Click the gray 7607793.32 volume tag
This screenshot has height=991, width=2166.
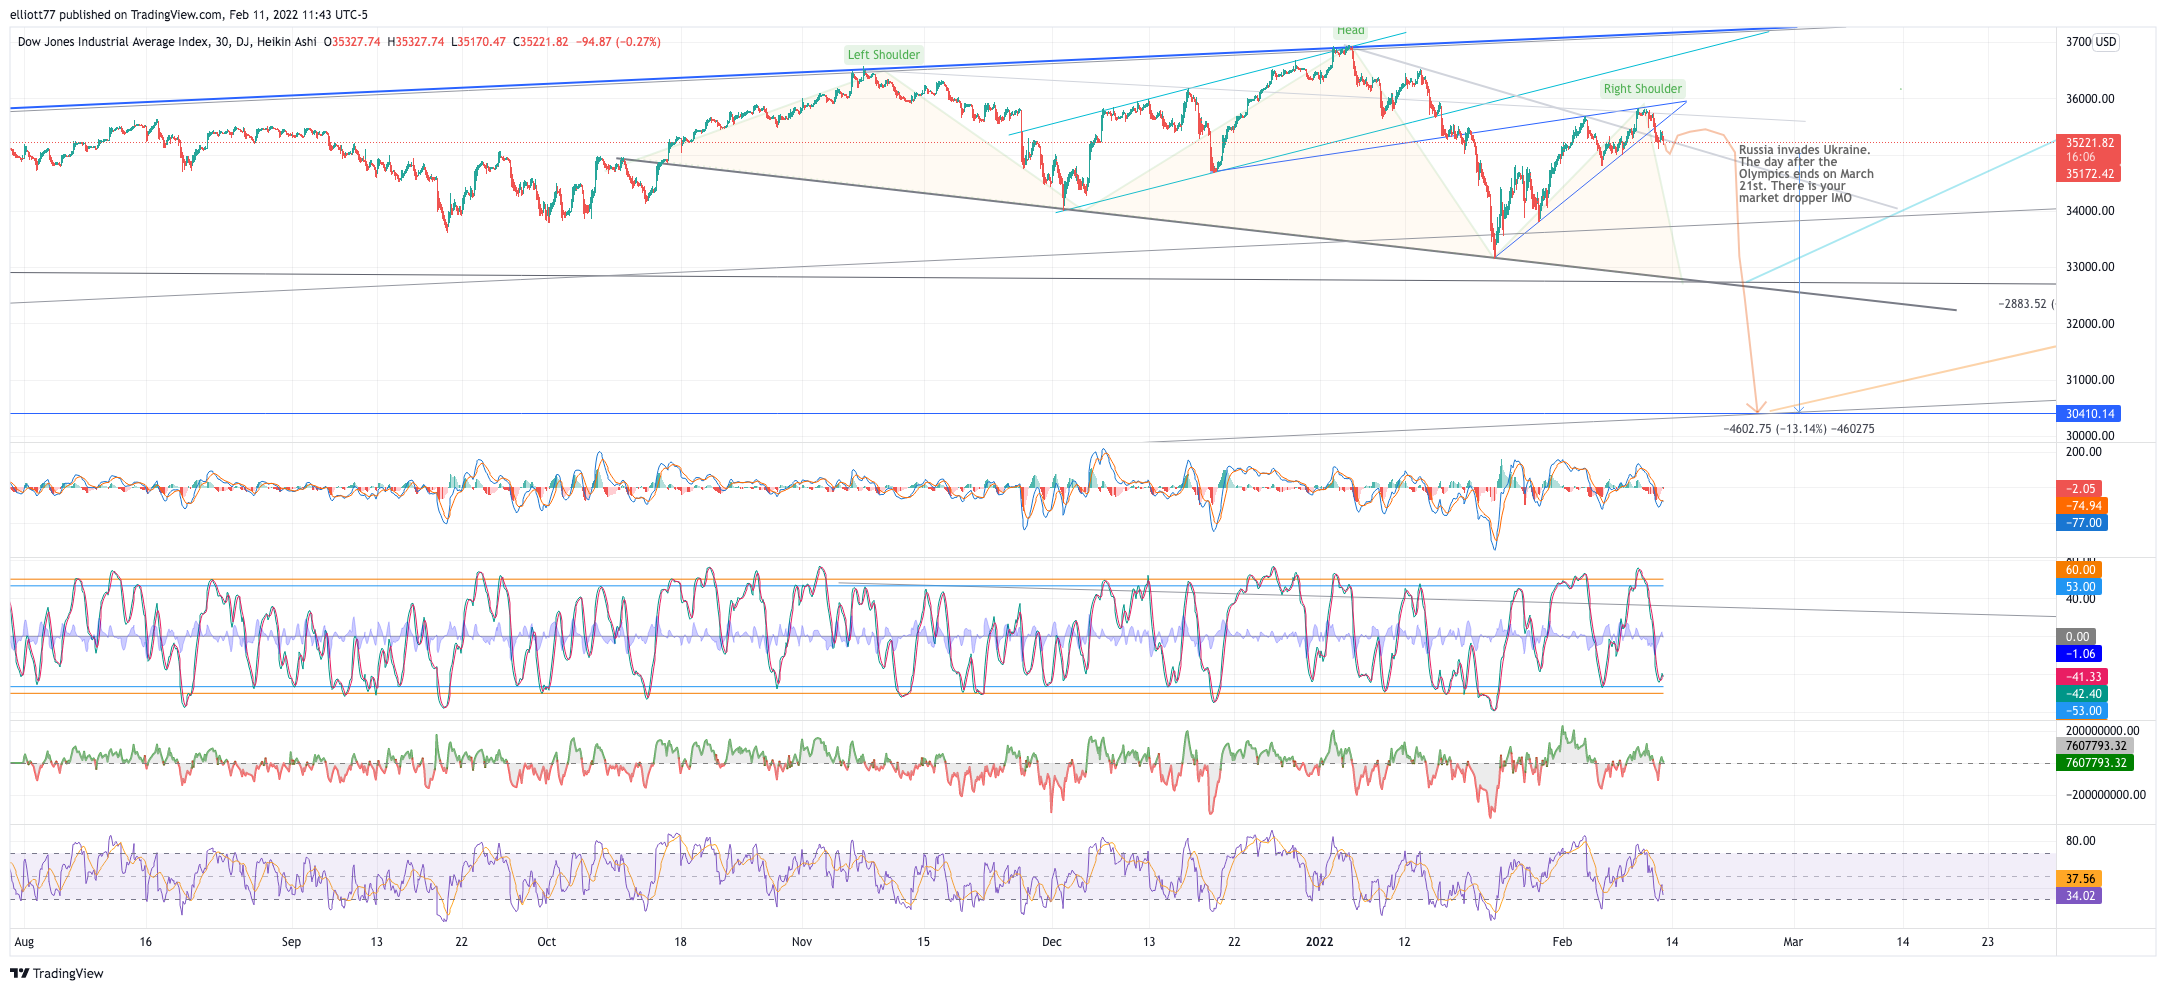[x=2095, y=746]
